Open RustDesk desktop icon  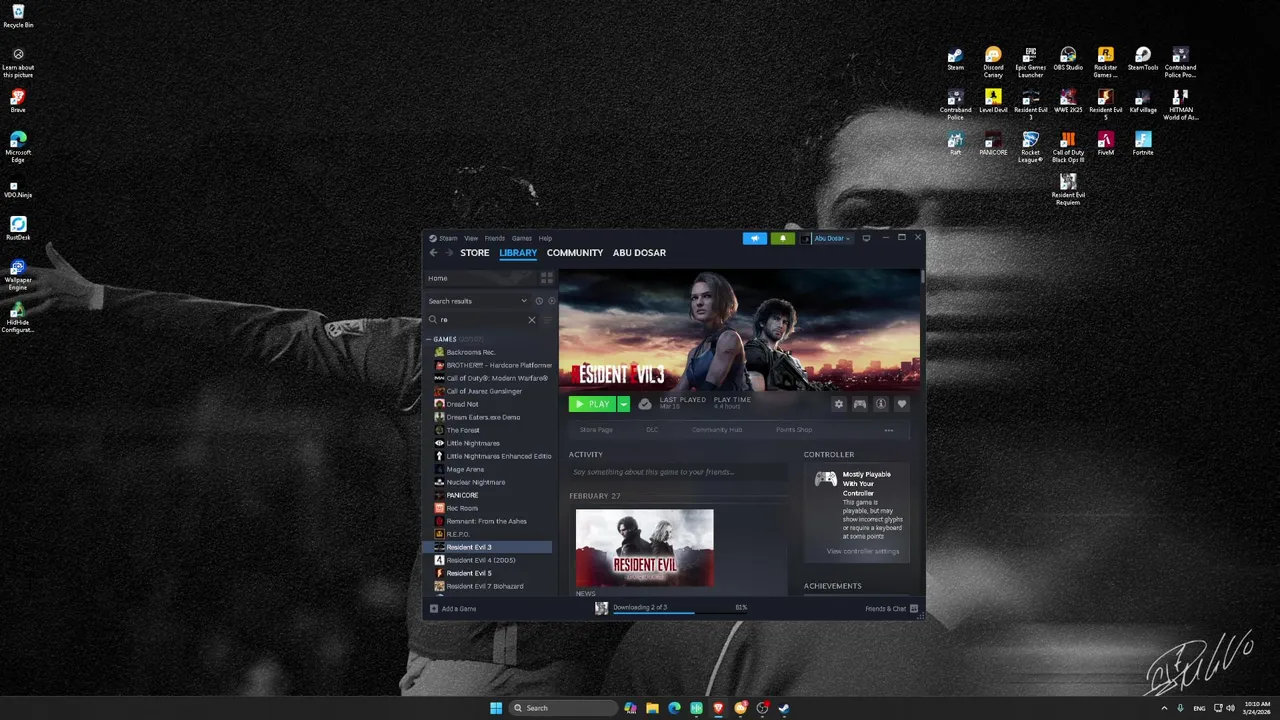tap(18, 228)
